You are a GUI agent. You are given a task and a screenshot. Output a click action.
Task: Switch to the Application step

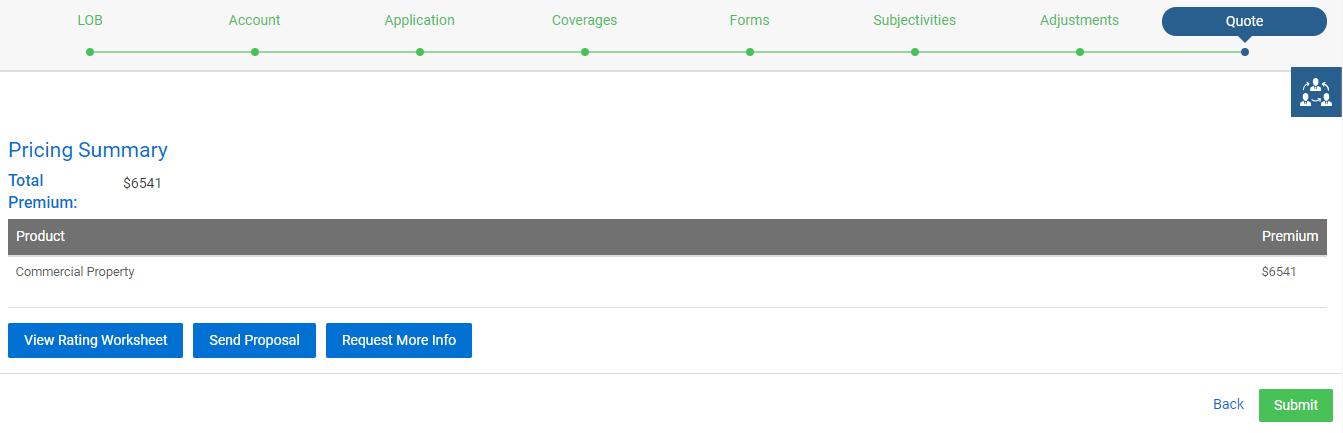pyautogui.click(x=419, y=20)
